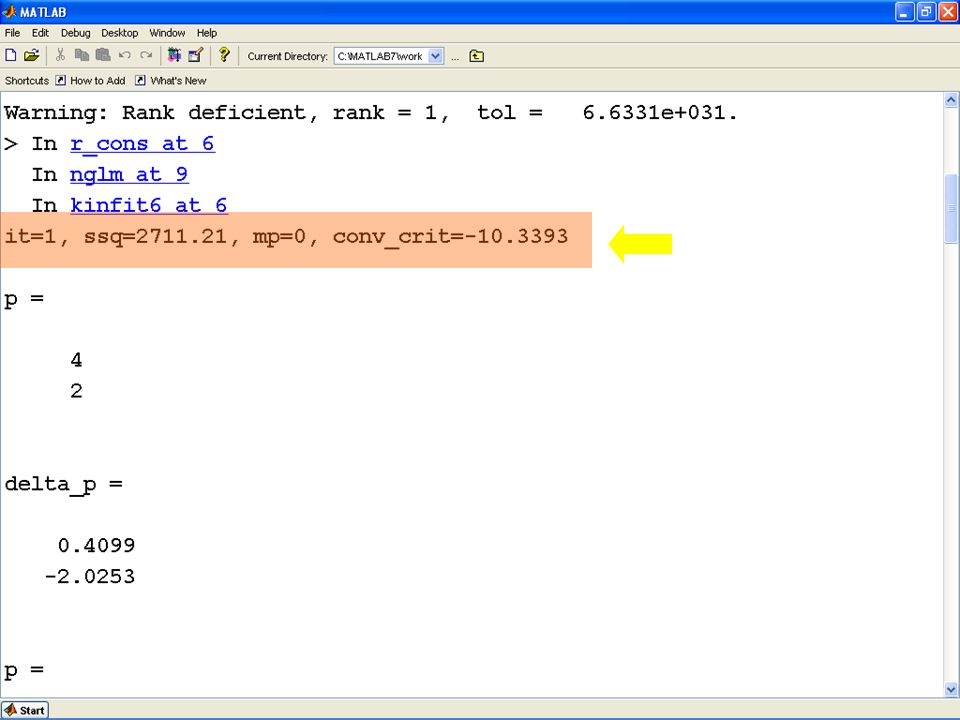The image size is (960, 720).
Task: Click the Copy icon in toolbar
Action: coord(81,56)
